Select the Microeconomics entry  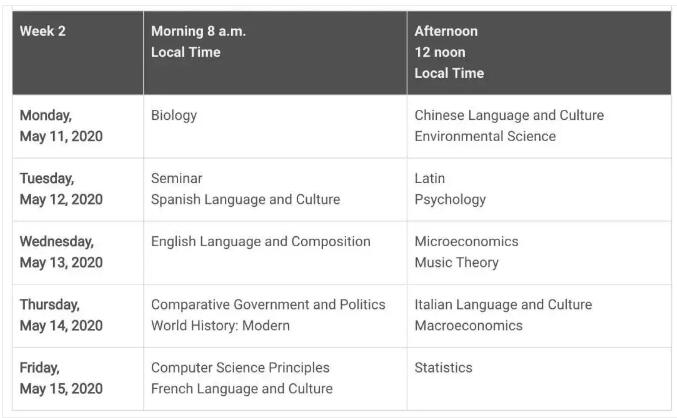tap(466, 241)
